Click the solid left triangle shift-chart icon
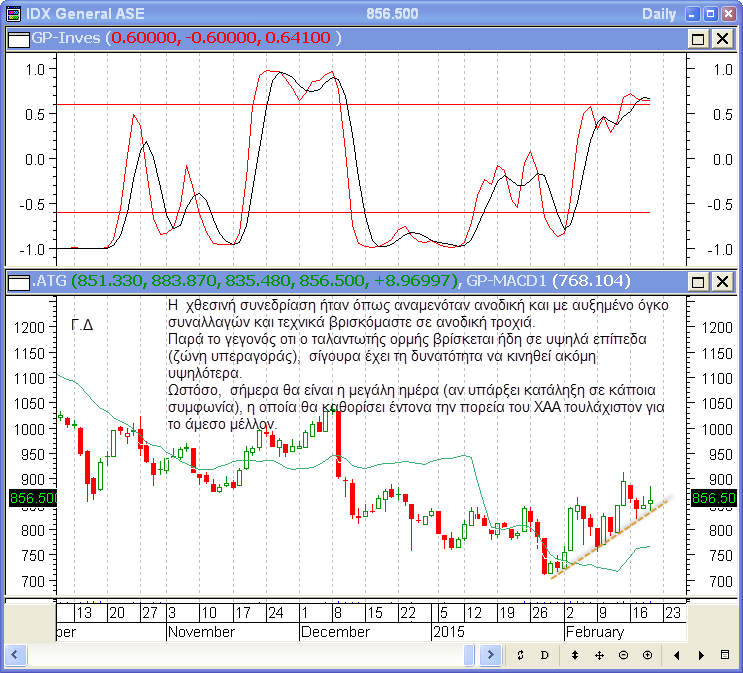Image resolution: width=743 pixels, height=673 pixels. pos(677,655)
